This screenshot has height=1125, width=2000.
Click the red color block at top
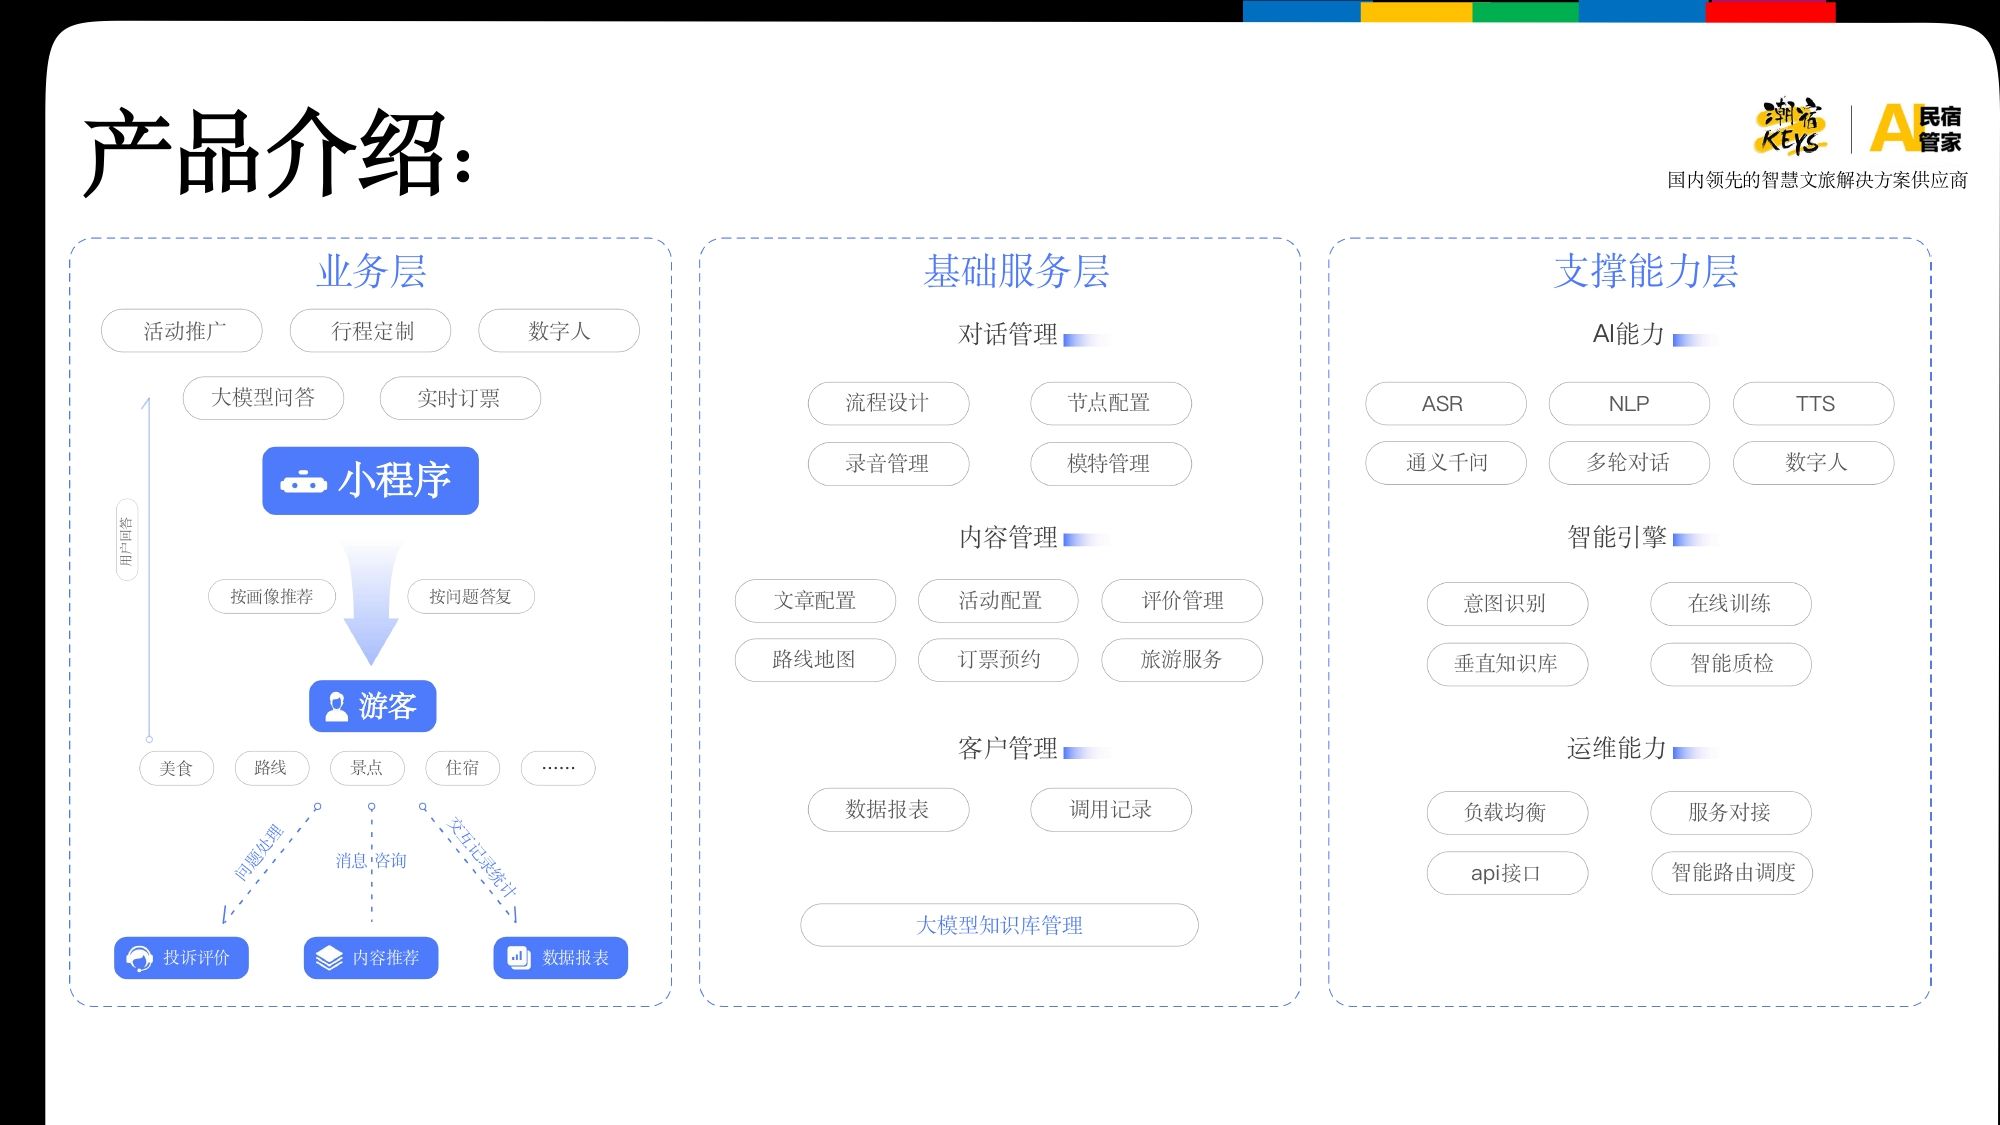tap(1770, 11)
